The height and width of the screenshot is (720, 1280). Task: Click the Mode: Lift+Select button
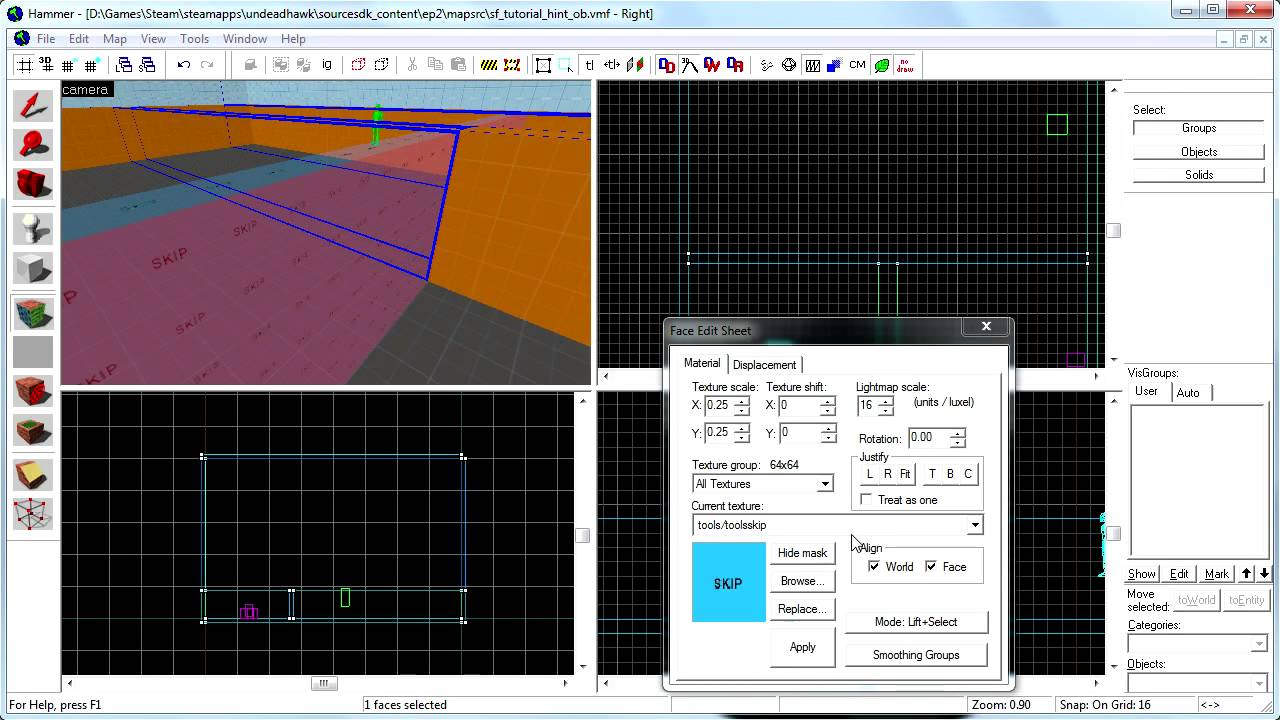click(916, 622)
